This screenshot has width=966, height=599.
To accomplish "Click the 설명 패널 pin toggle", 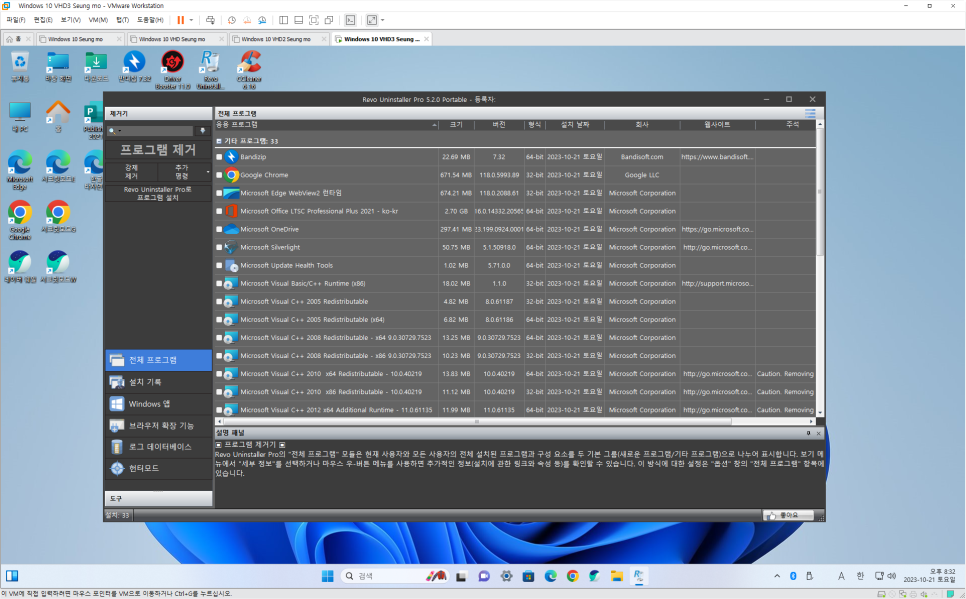I will tap(809, 433).
